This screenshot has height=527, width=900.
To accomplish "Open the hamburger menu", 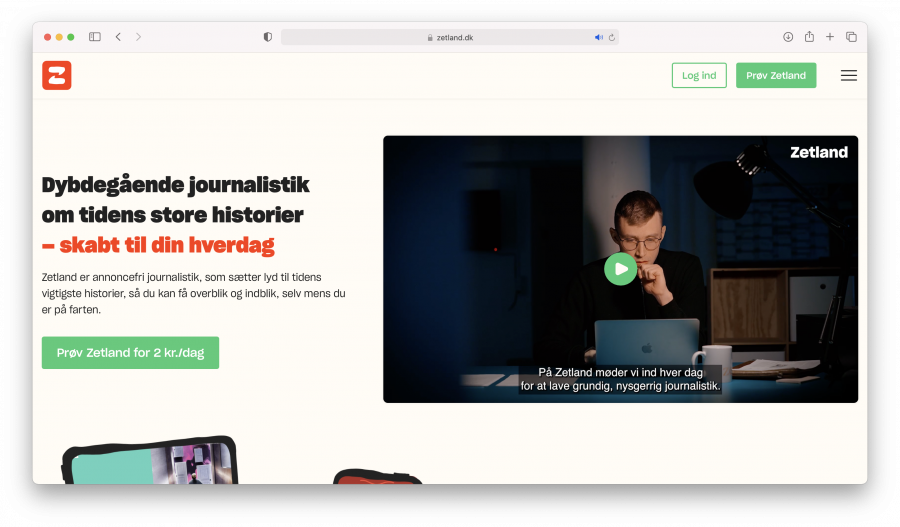I will click(x=848, y=75).
